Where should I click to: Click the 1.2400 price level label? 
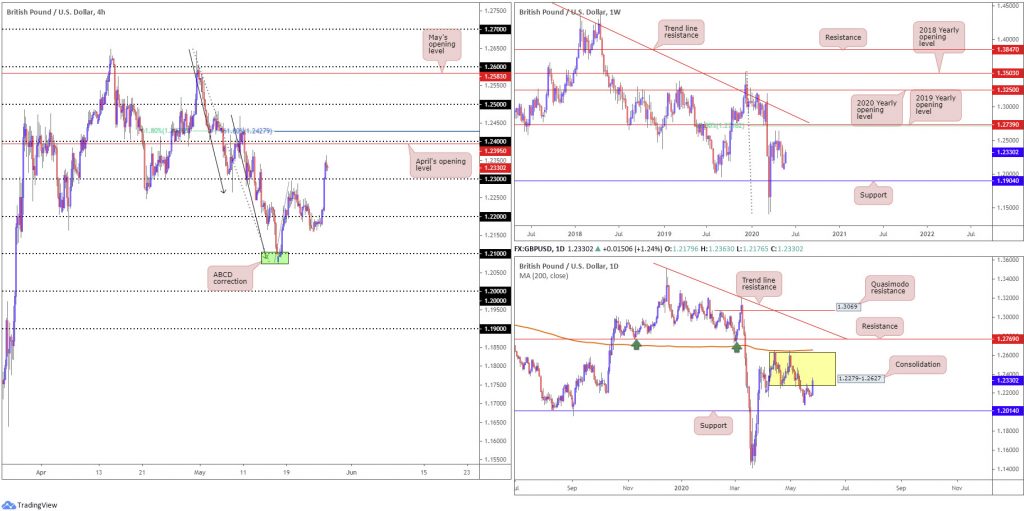494,141
